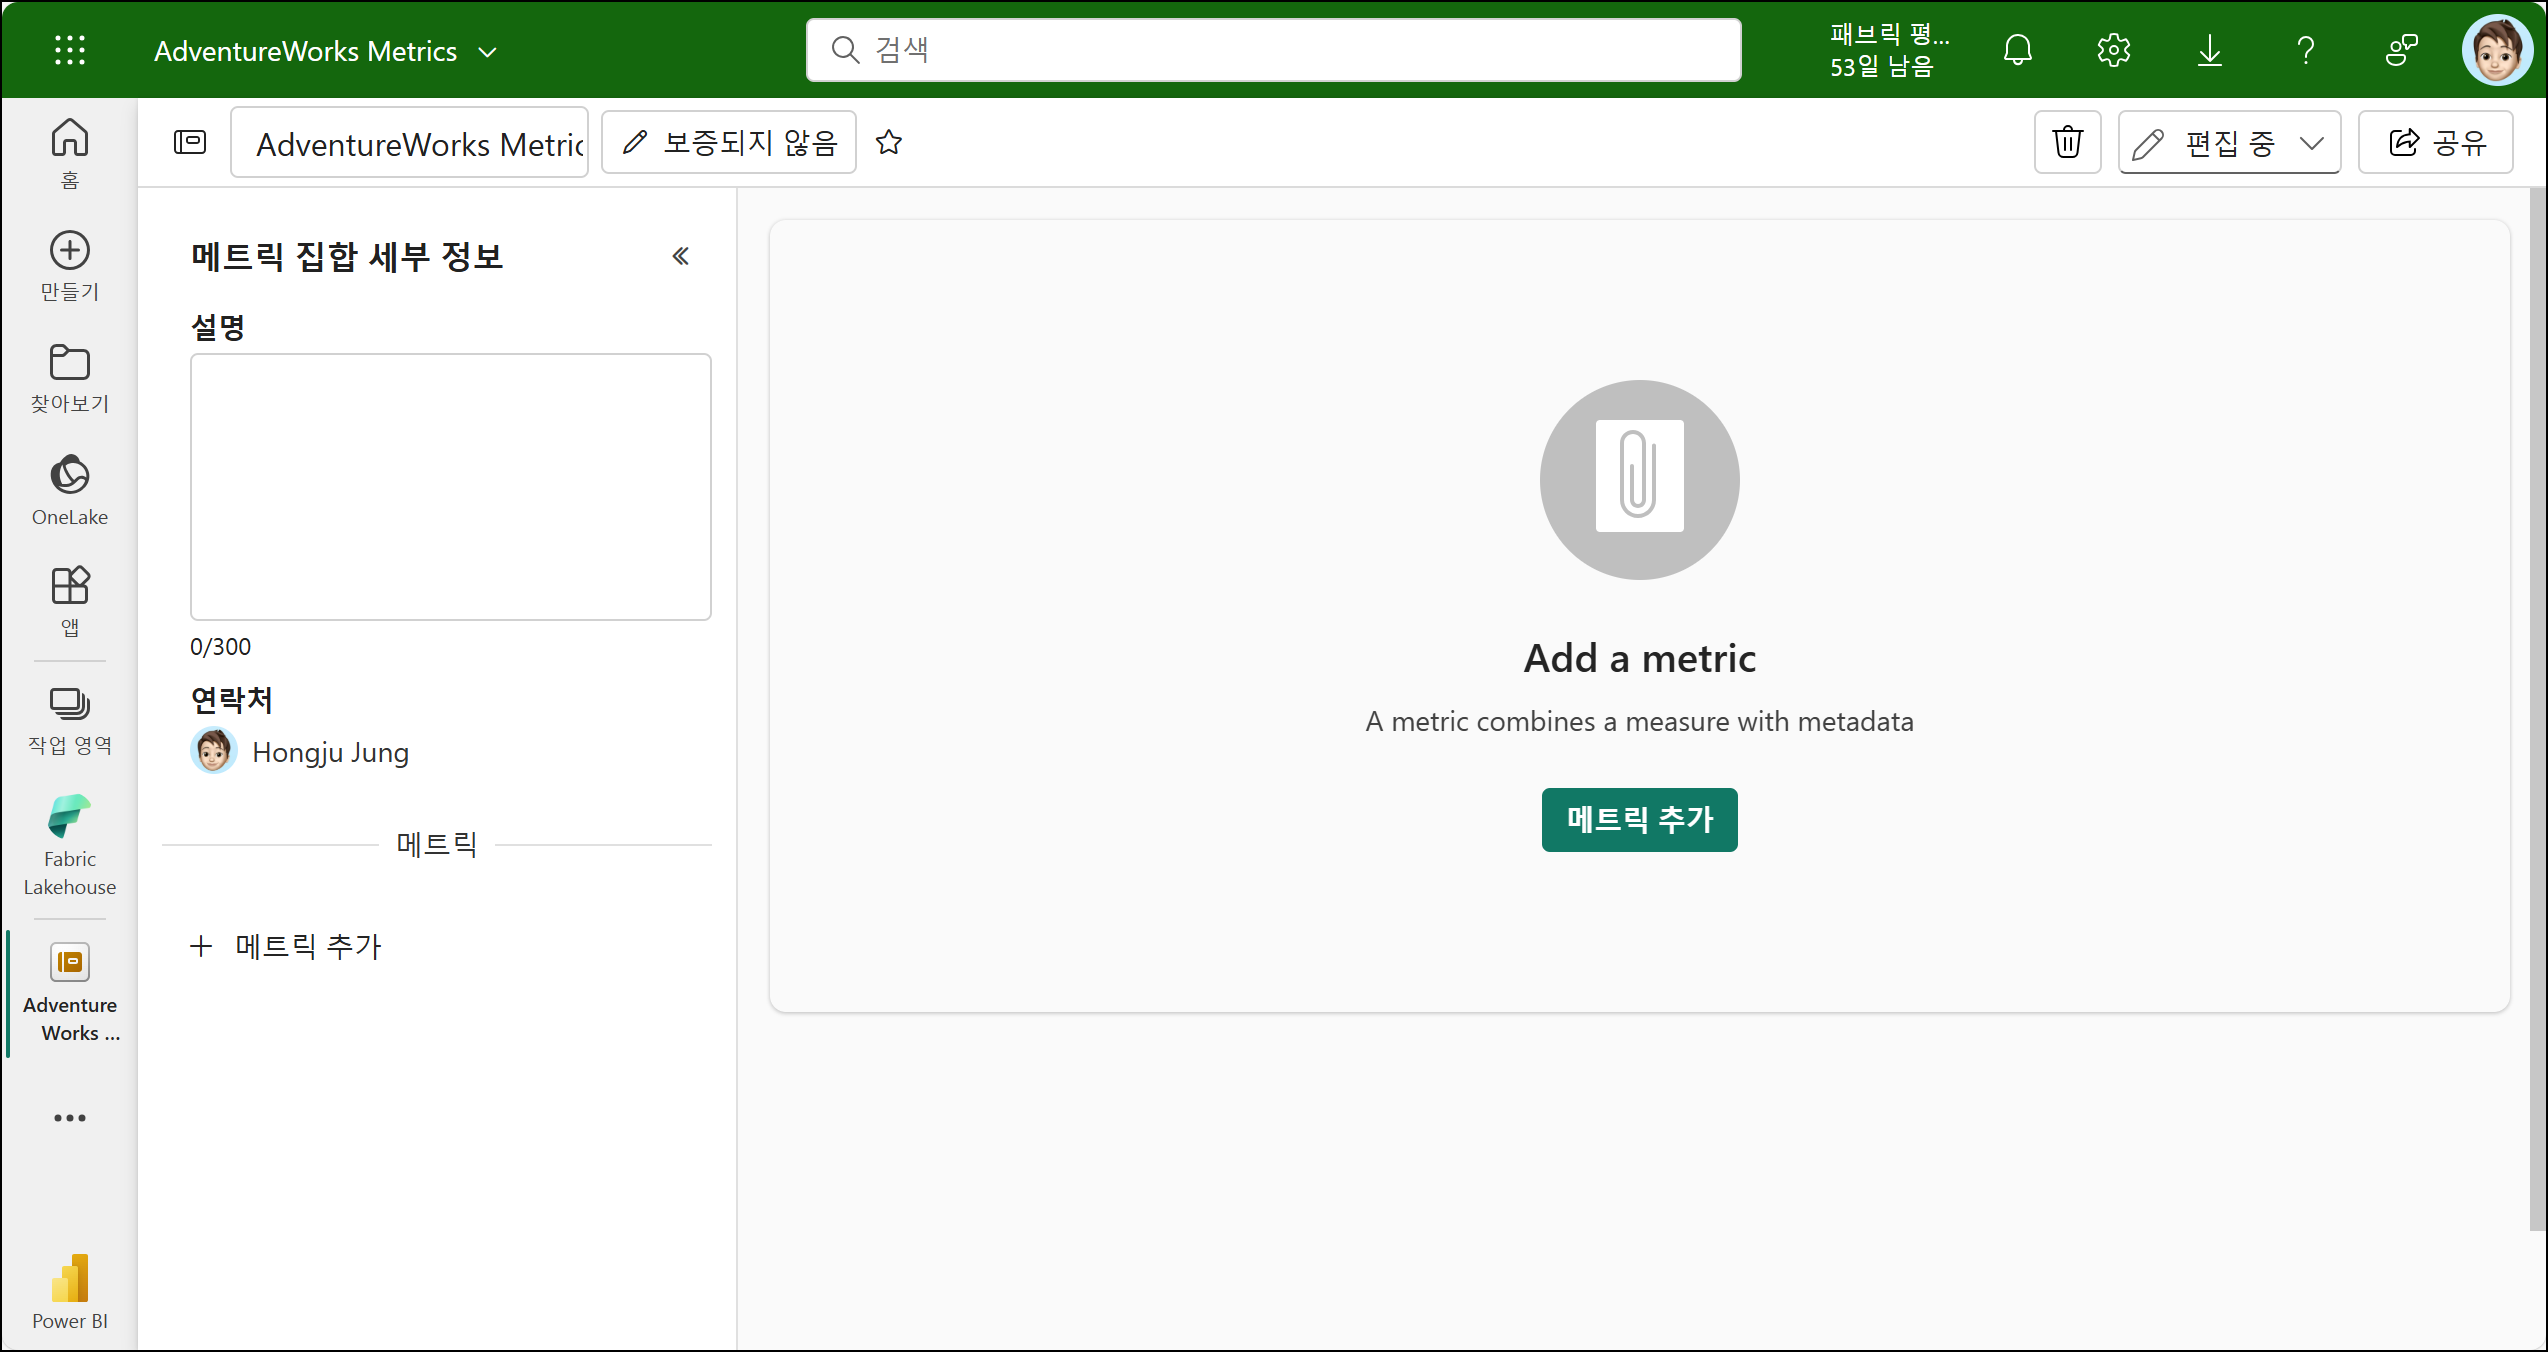Viewport: 2548px width, 1352px height.
Task: Click + 메트릭 추가 in the details panel
Action: coord(286,945)
